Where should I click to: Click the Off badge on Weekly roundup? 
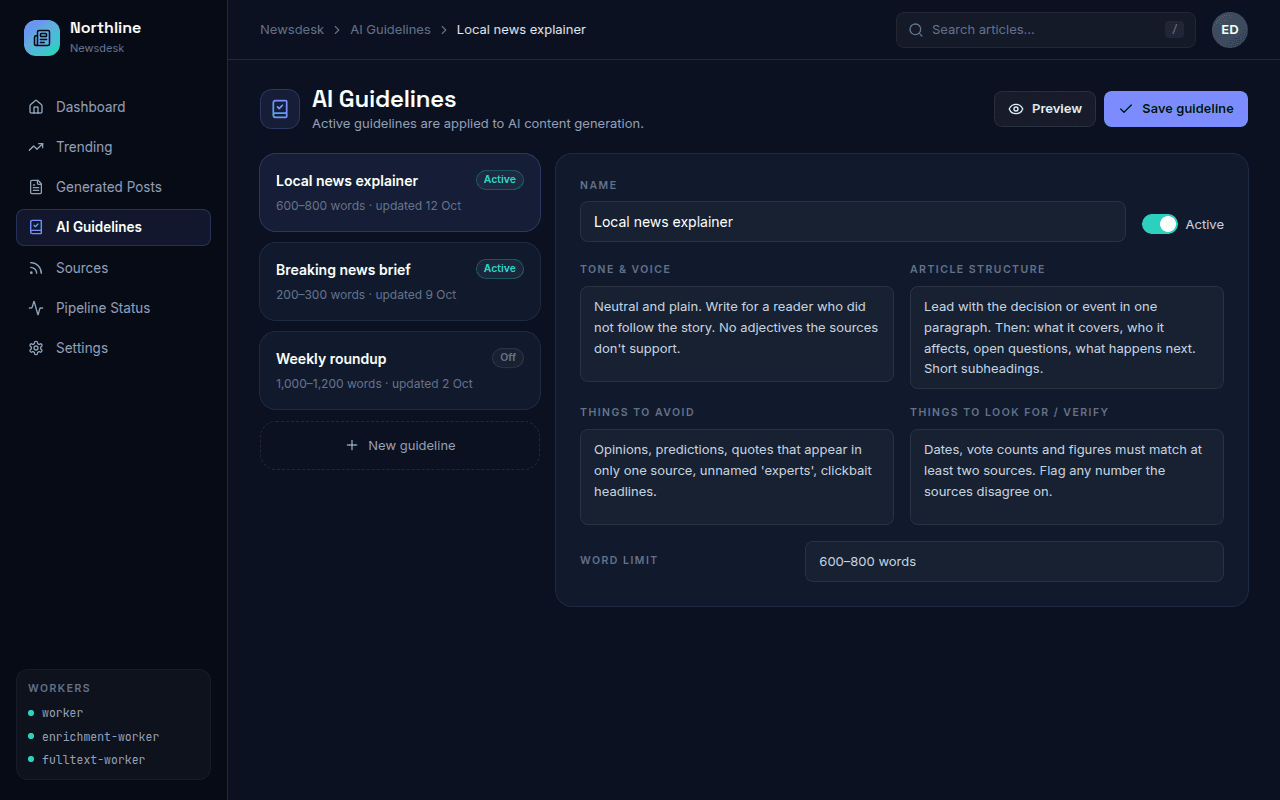[x=508, y=358]
